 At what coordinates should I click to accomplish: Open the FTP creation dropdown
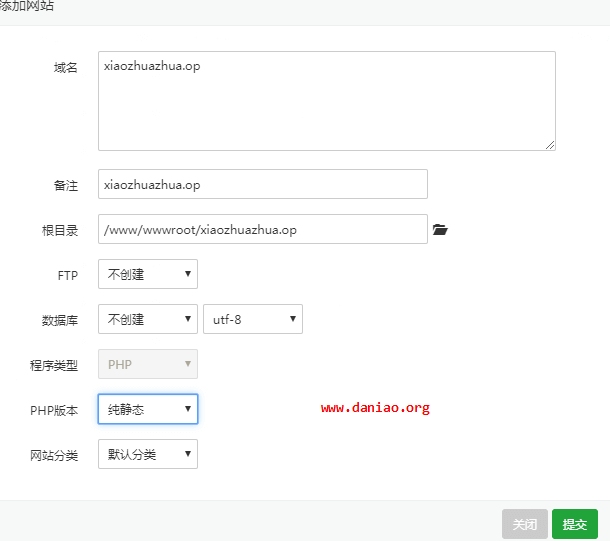pos(148,274)
